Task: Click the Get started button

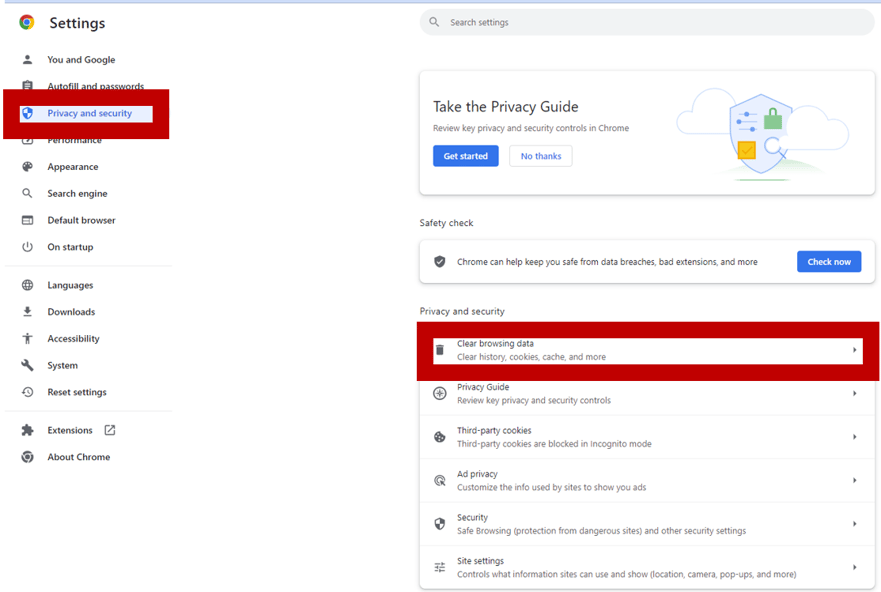Action: click(465, 155)
